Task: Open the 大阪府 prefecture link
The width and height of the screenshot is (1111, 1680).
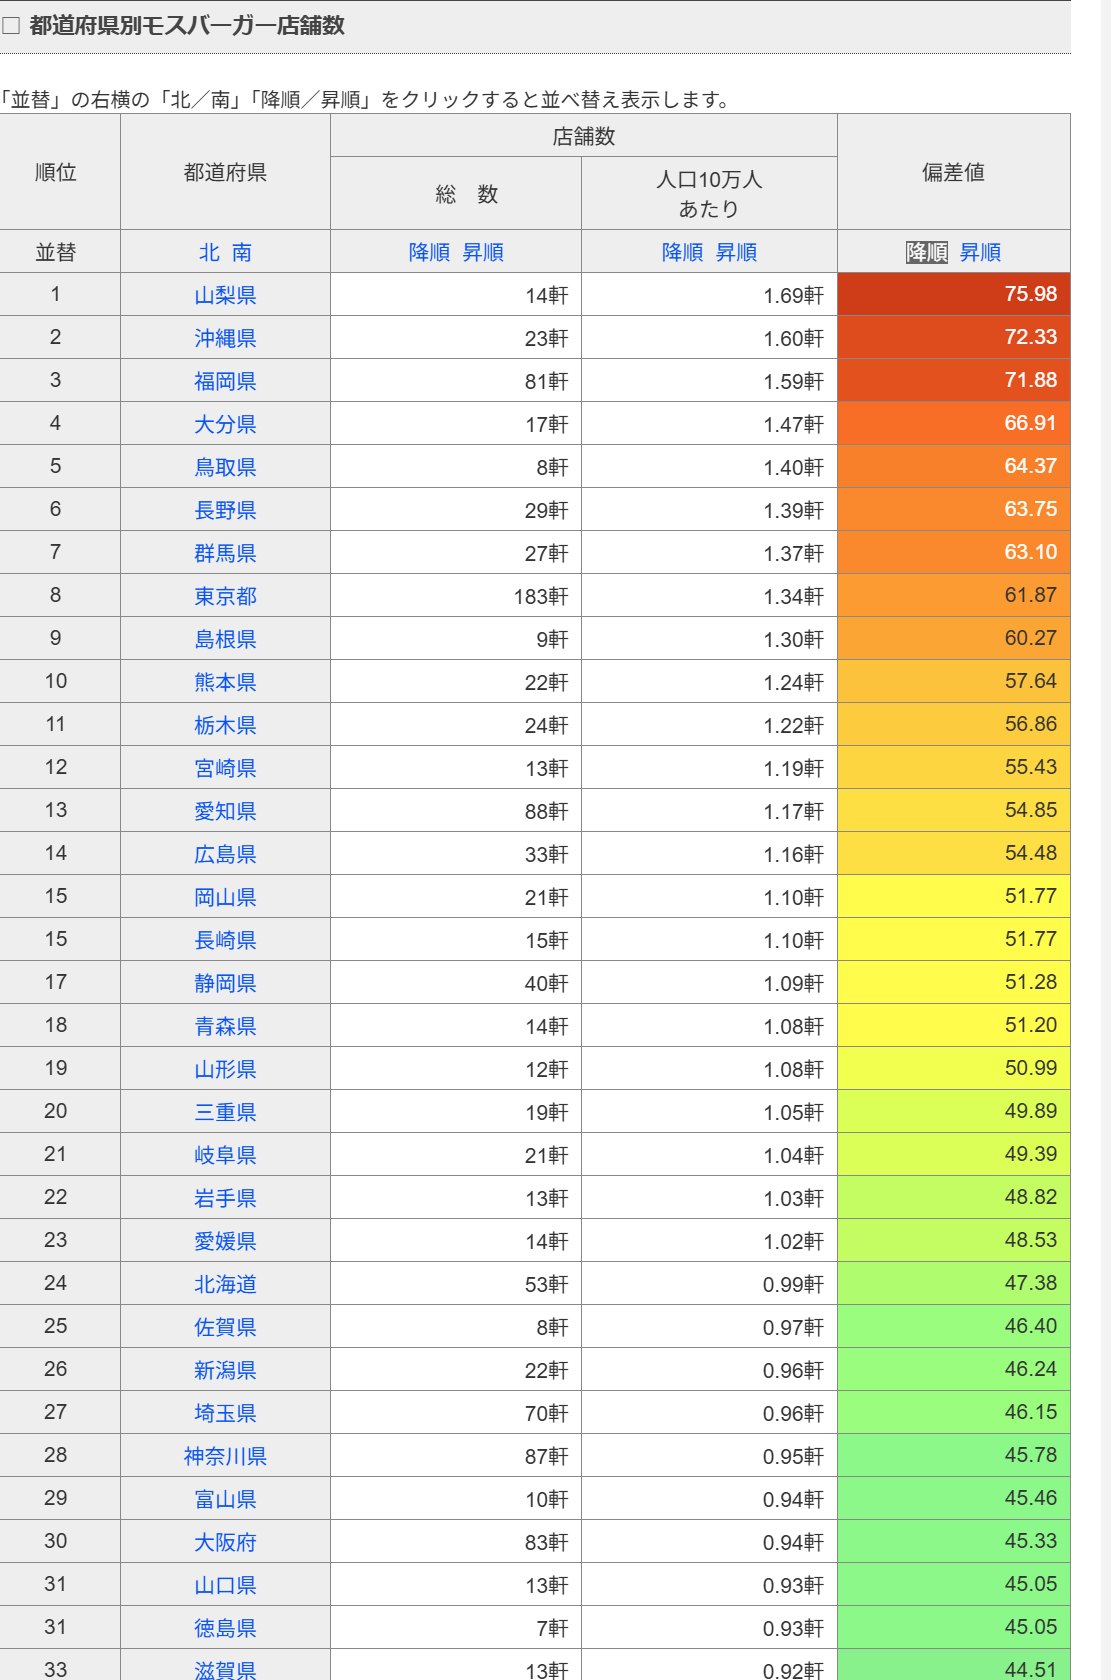Action: tap(225, 1543)
